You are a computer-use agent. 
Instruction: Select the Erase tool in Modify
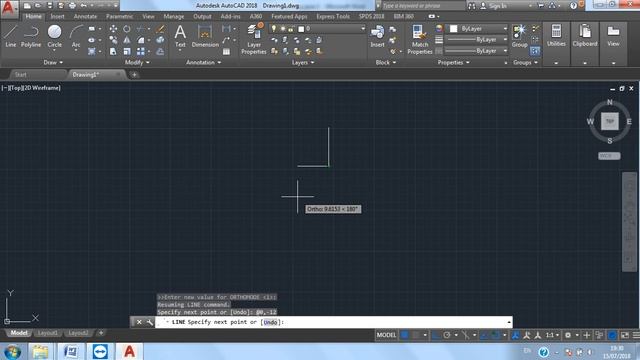[160, 29]
